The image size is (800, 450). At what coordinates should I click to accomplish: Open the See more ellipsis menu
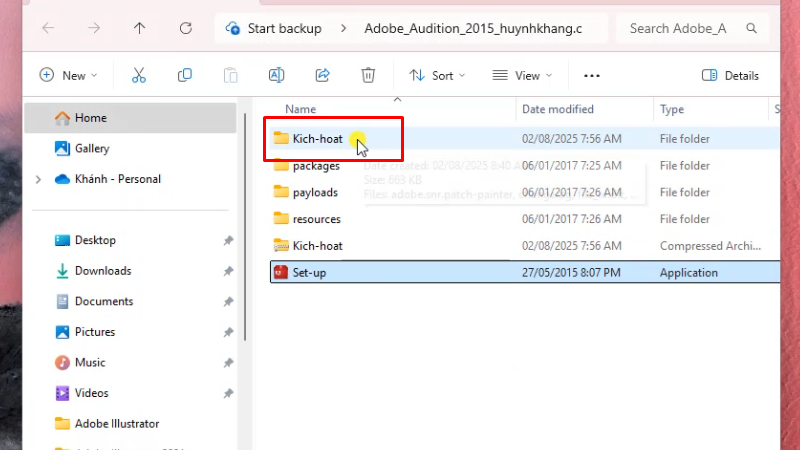pyautogui.click(x=592, y=76)
